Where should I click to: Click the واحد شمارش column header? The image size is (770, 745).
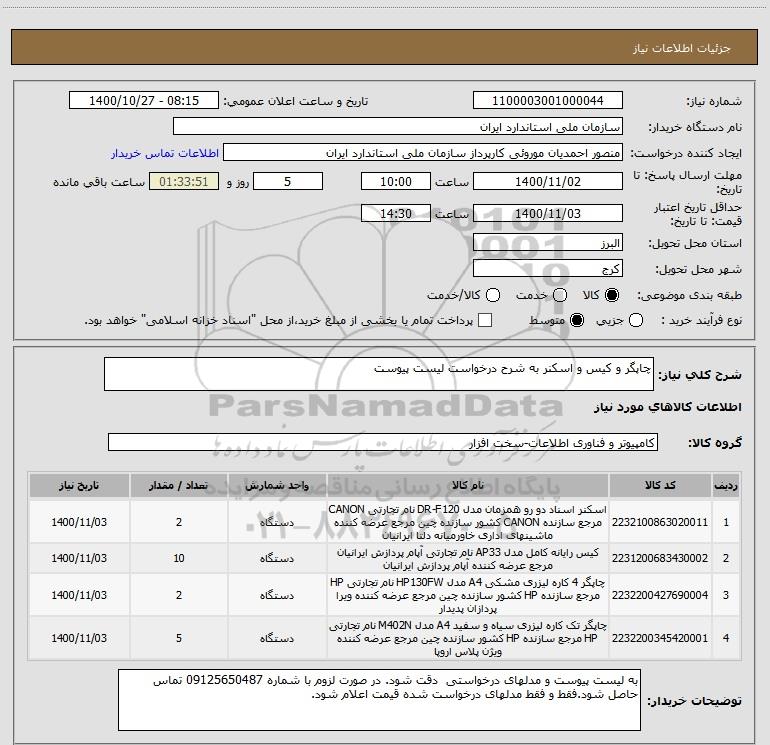[277, 485]
